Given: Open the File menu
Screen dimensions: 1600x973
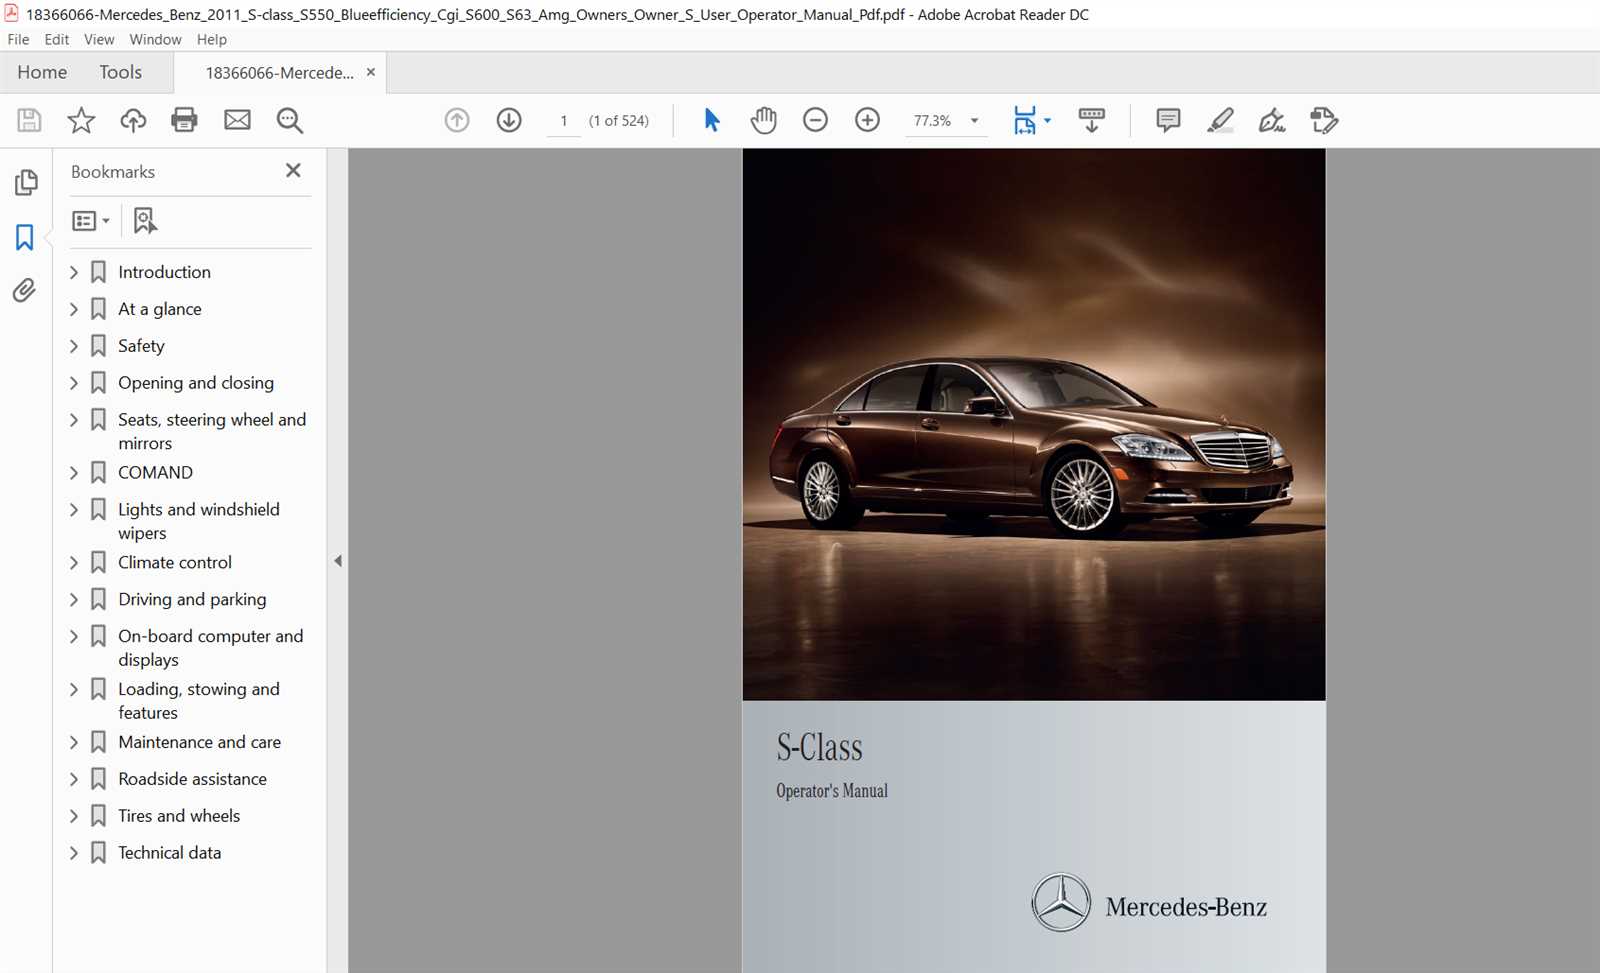Looking at the screenshot, I should coord(18,39).
